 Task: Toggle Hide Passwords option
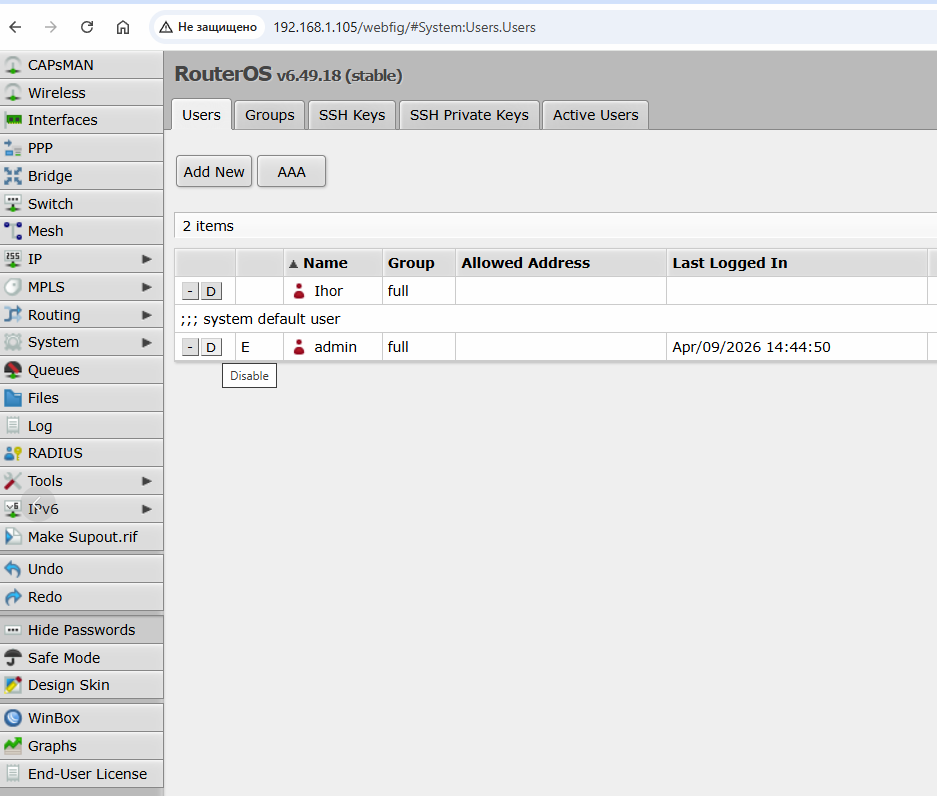pos(81,630)
